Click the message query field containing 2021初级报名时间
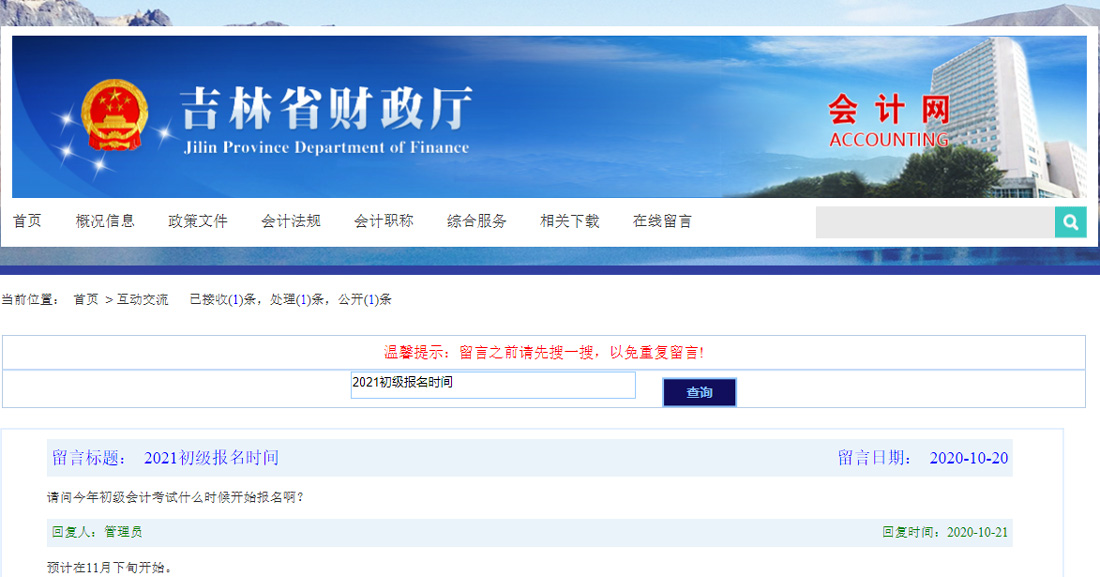This screenshot has height=577, width=1100. (x=493, y=385)
